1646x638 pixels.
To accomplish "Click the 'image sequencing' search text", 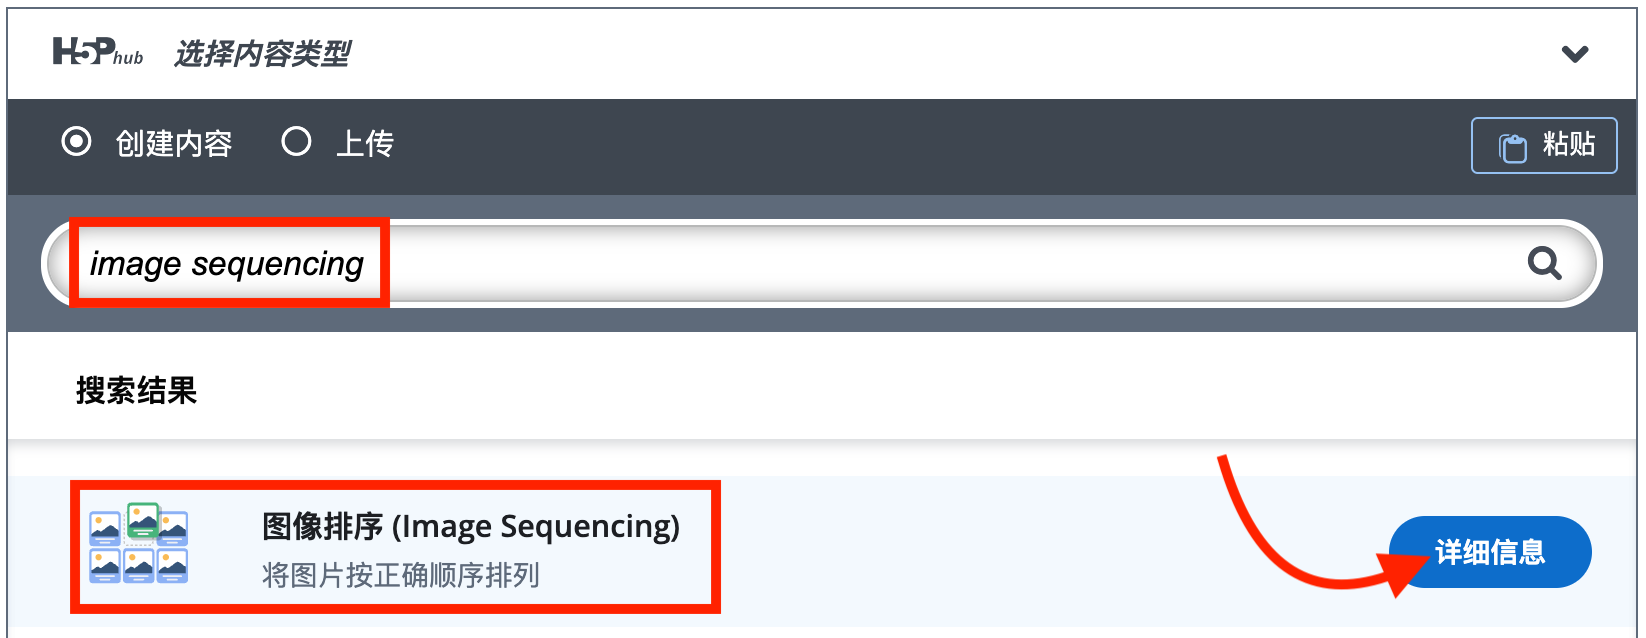I will (x=227, y=264).
